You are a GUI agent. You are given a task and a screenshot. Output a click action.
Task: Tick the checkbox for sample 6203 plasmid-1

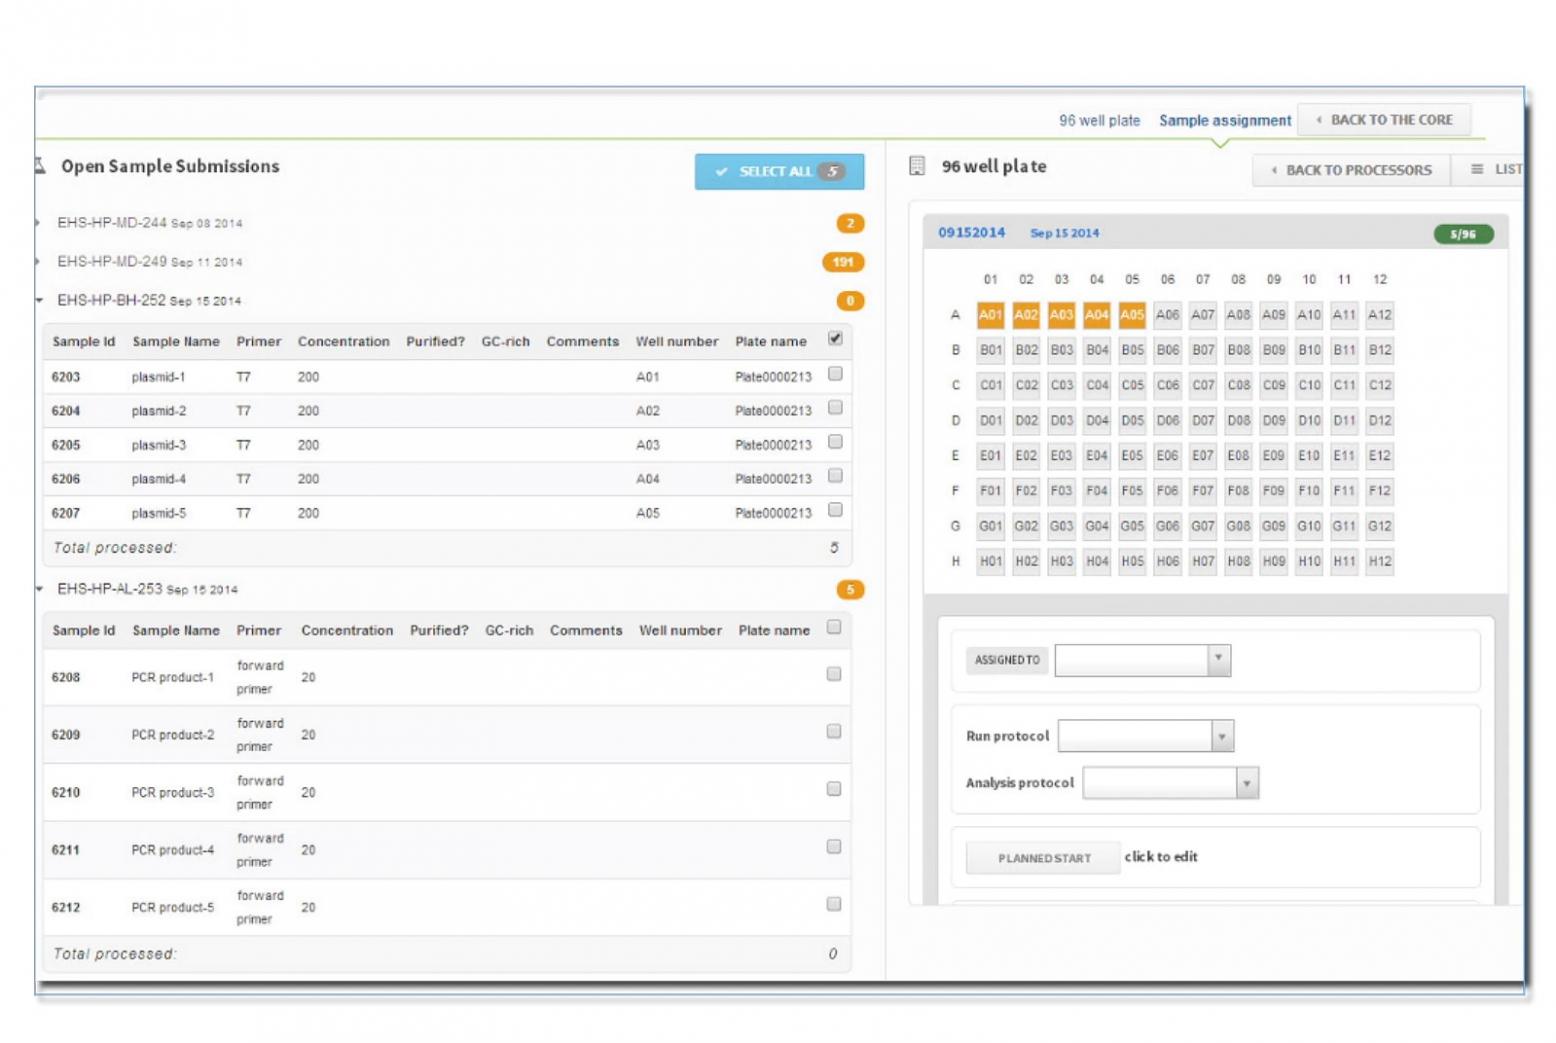coord(835,374)
